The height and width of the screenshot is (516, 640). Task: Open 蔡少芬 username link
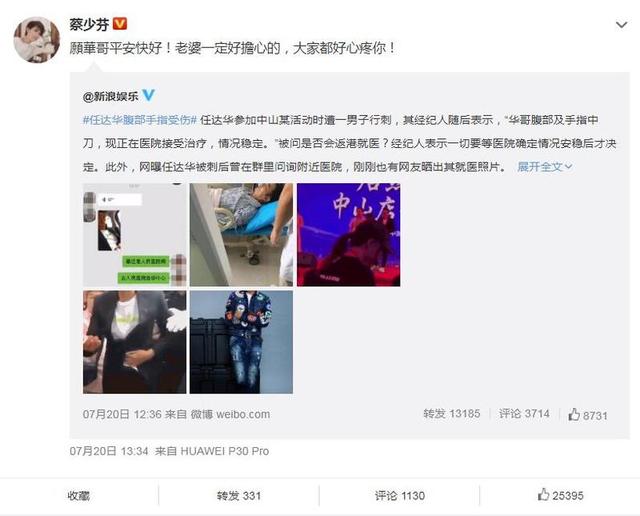pyautogui.click(x=89, y=24)
